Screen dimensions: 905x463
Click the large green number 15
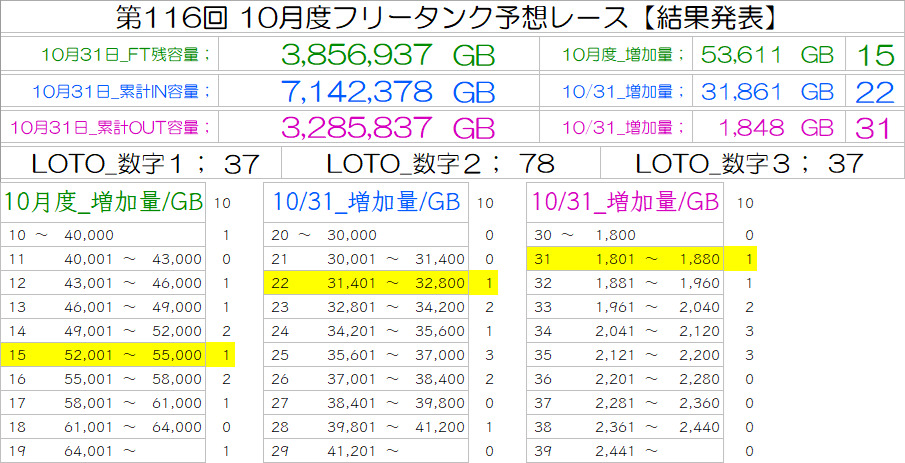pos(875,55)
